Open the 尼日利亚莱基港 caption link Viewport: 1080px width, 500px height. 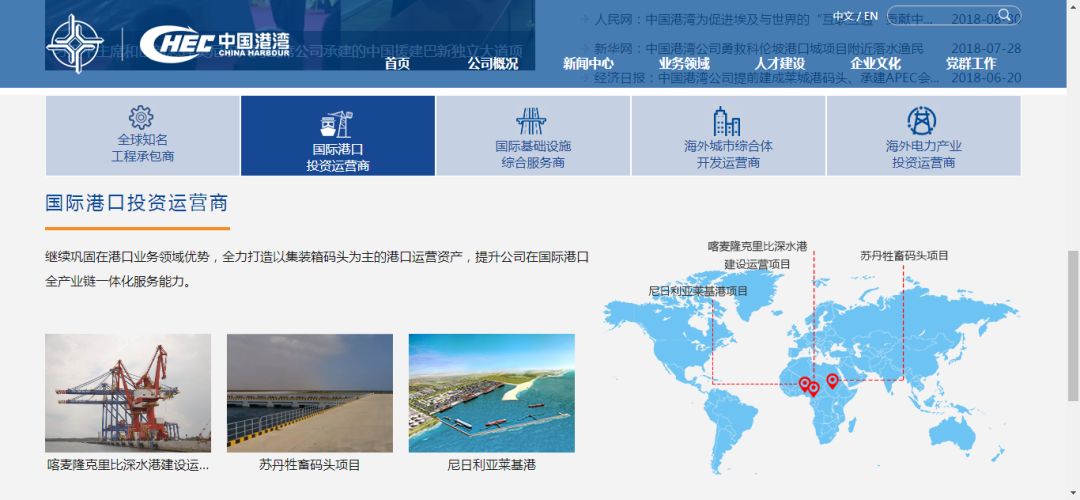(491, 465)
